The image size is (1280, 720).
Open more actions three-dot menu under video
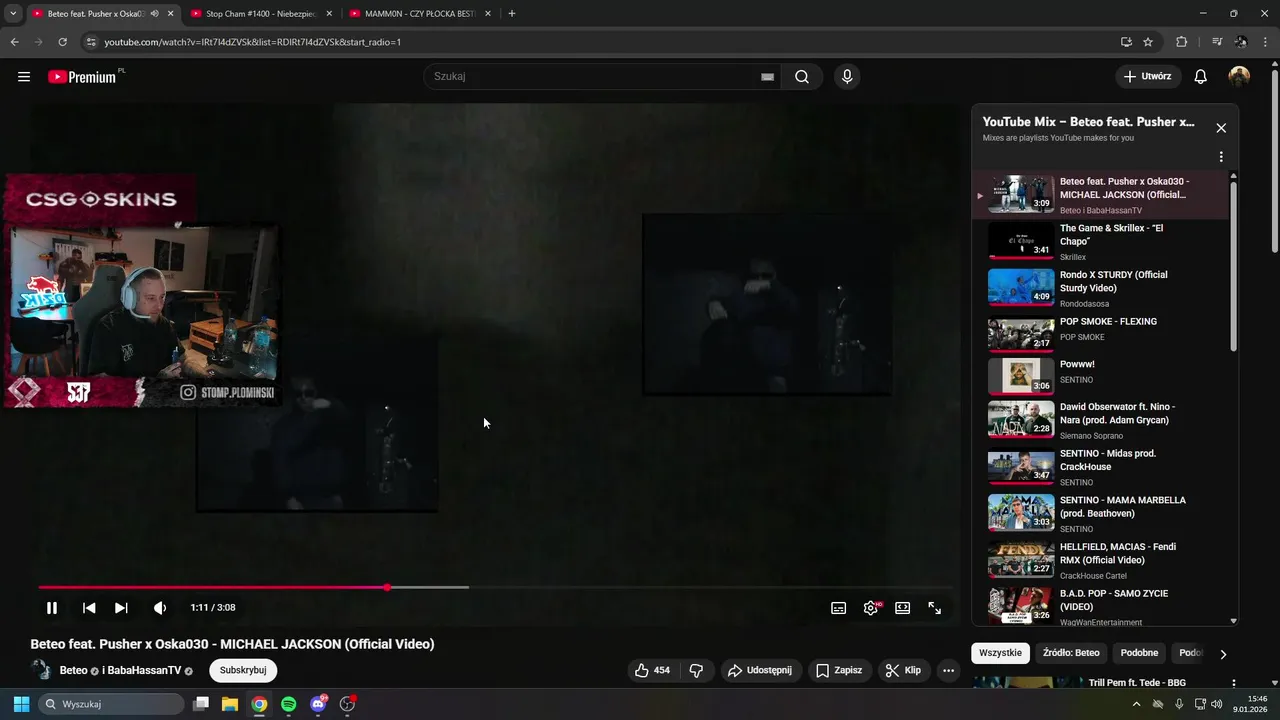[x=949, y=670]
